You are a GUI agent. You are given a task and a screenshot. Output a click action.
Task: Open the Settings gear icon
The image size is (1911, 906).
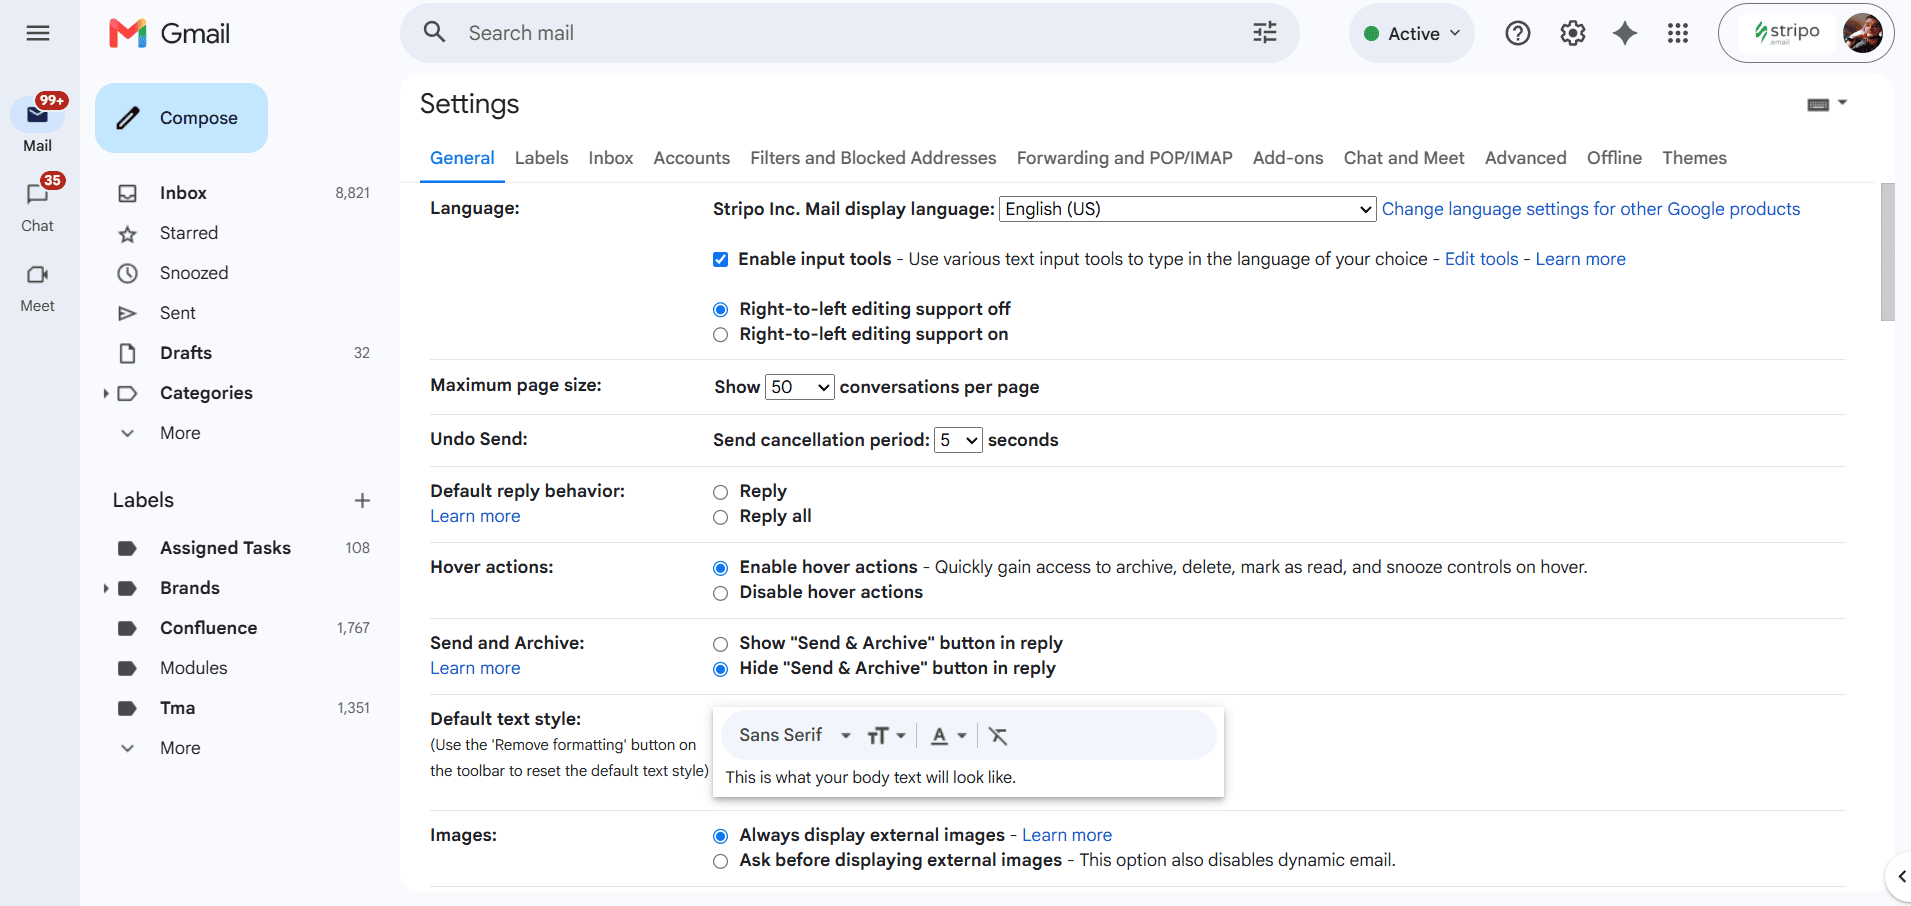[1573, 33]
